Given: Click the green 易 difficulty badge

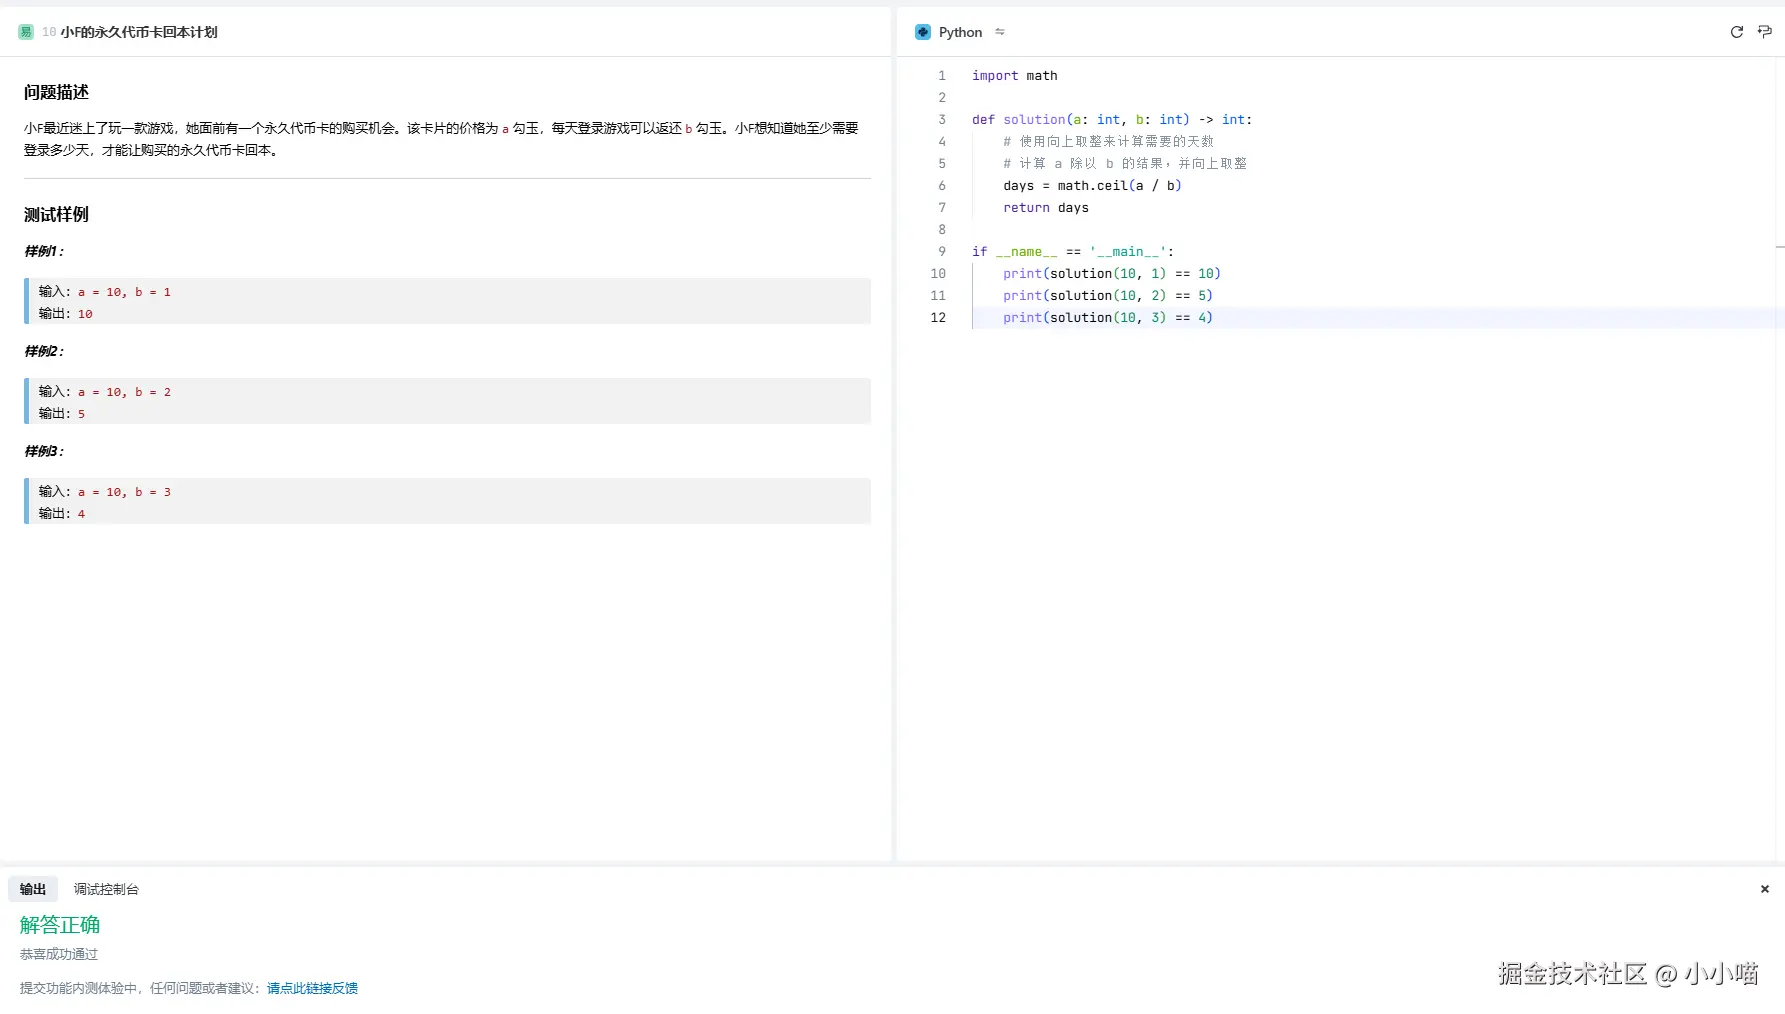Looking at the screenshot, I should click(26, 32).
